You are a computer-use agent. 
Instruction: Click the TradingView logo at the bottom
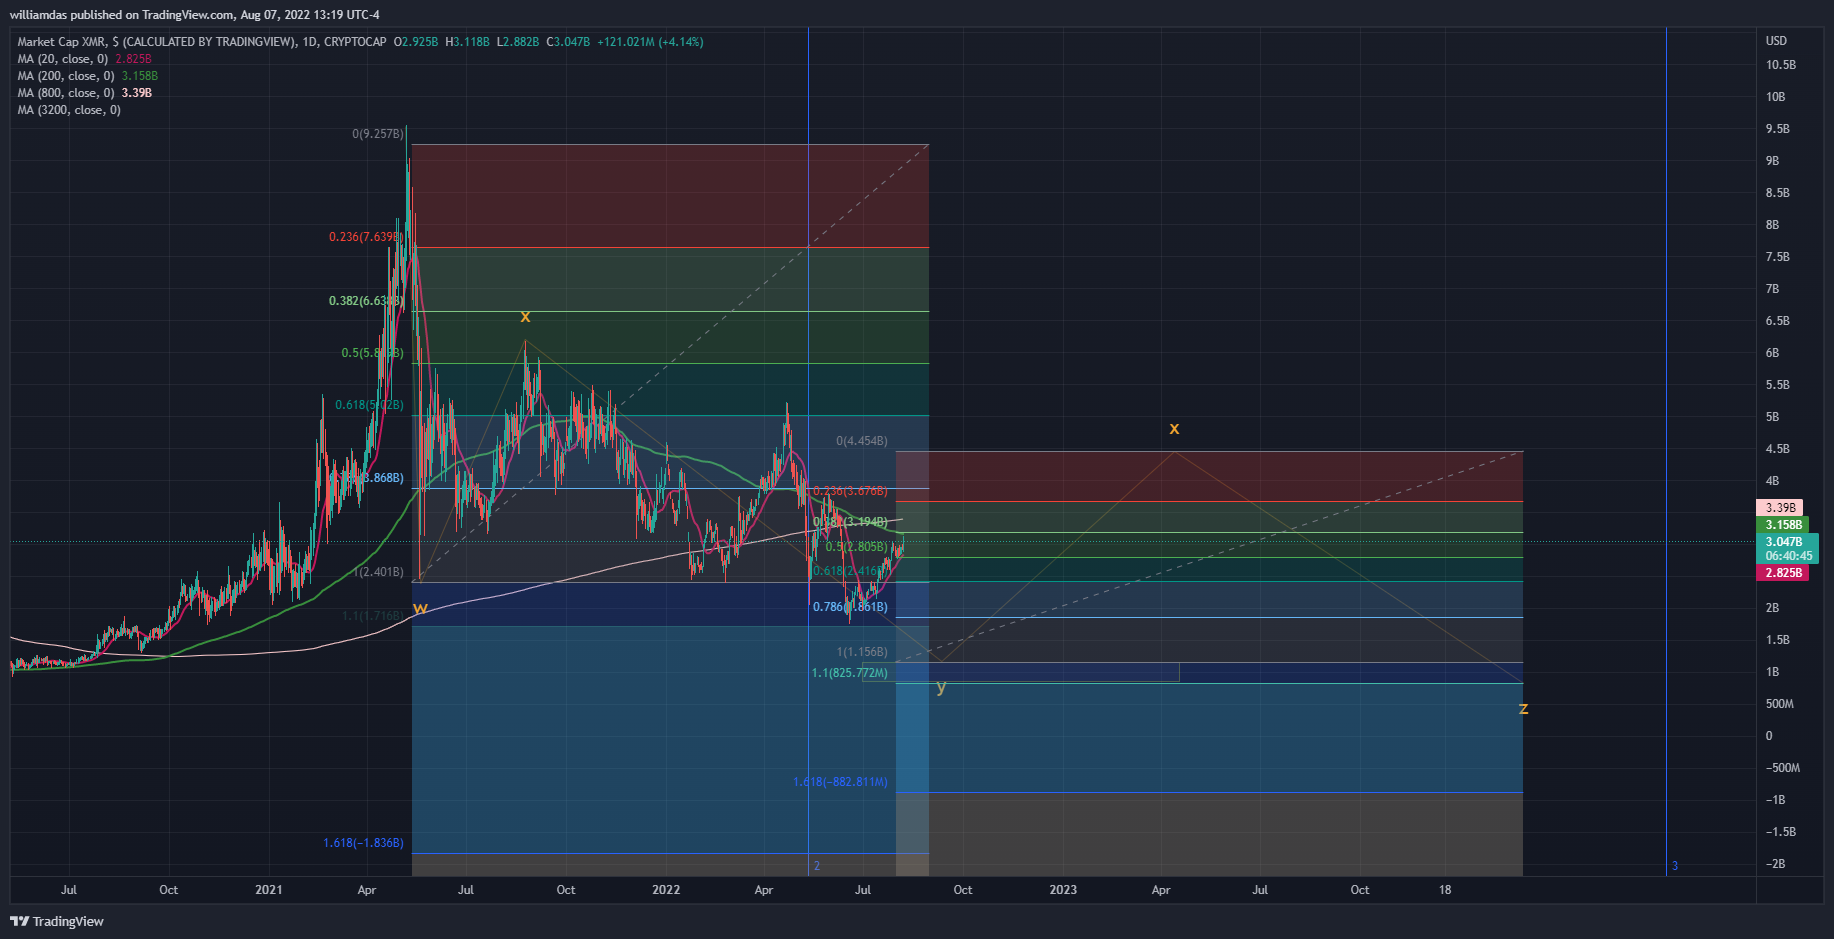[x=57, y=921]
